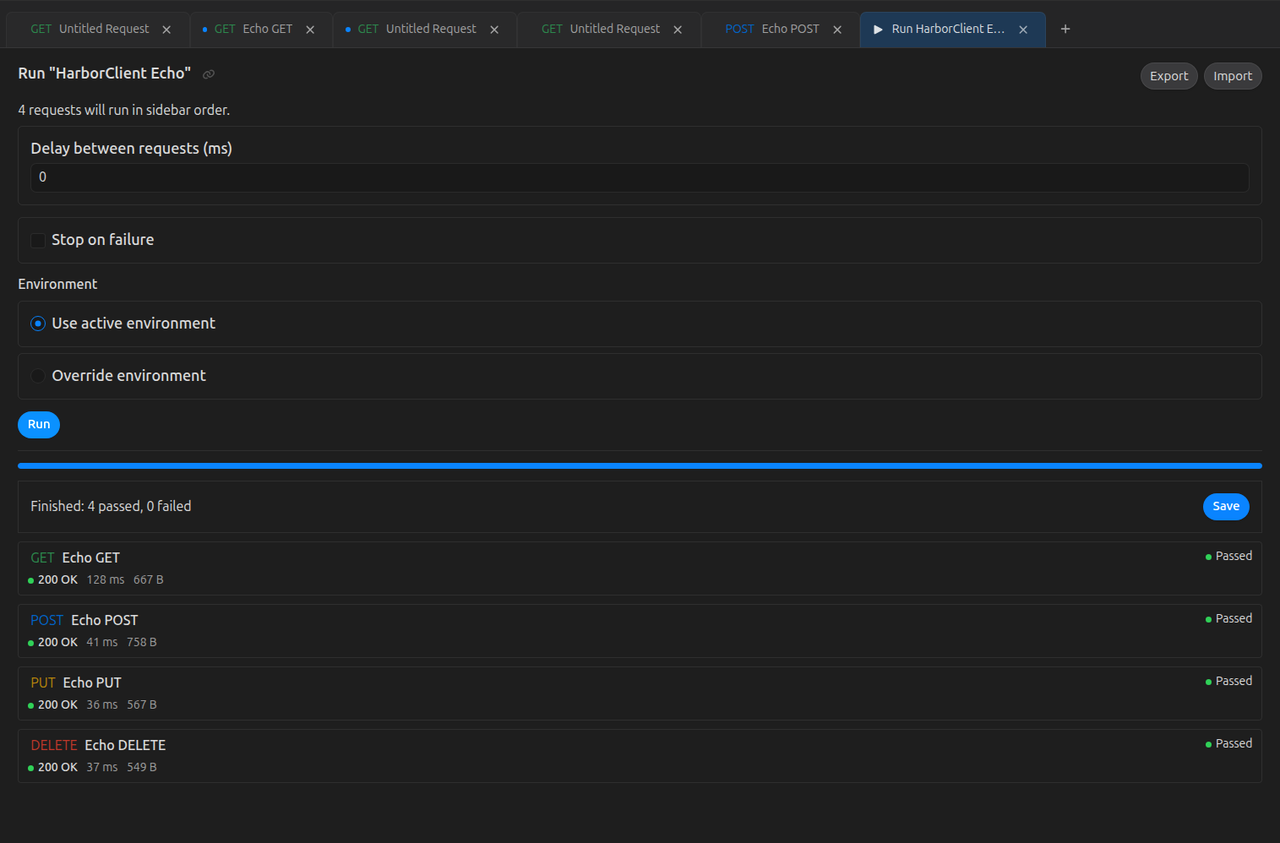Screen dimensions: 1280x843
Task: Enable the Stop on failure checkbox
Action: 38,240
